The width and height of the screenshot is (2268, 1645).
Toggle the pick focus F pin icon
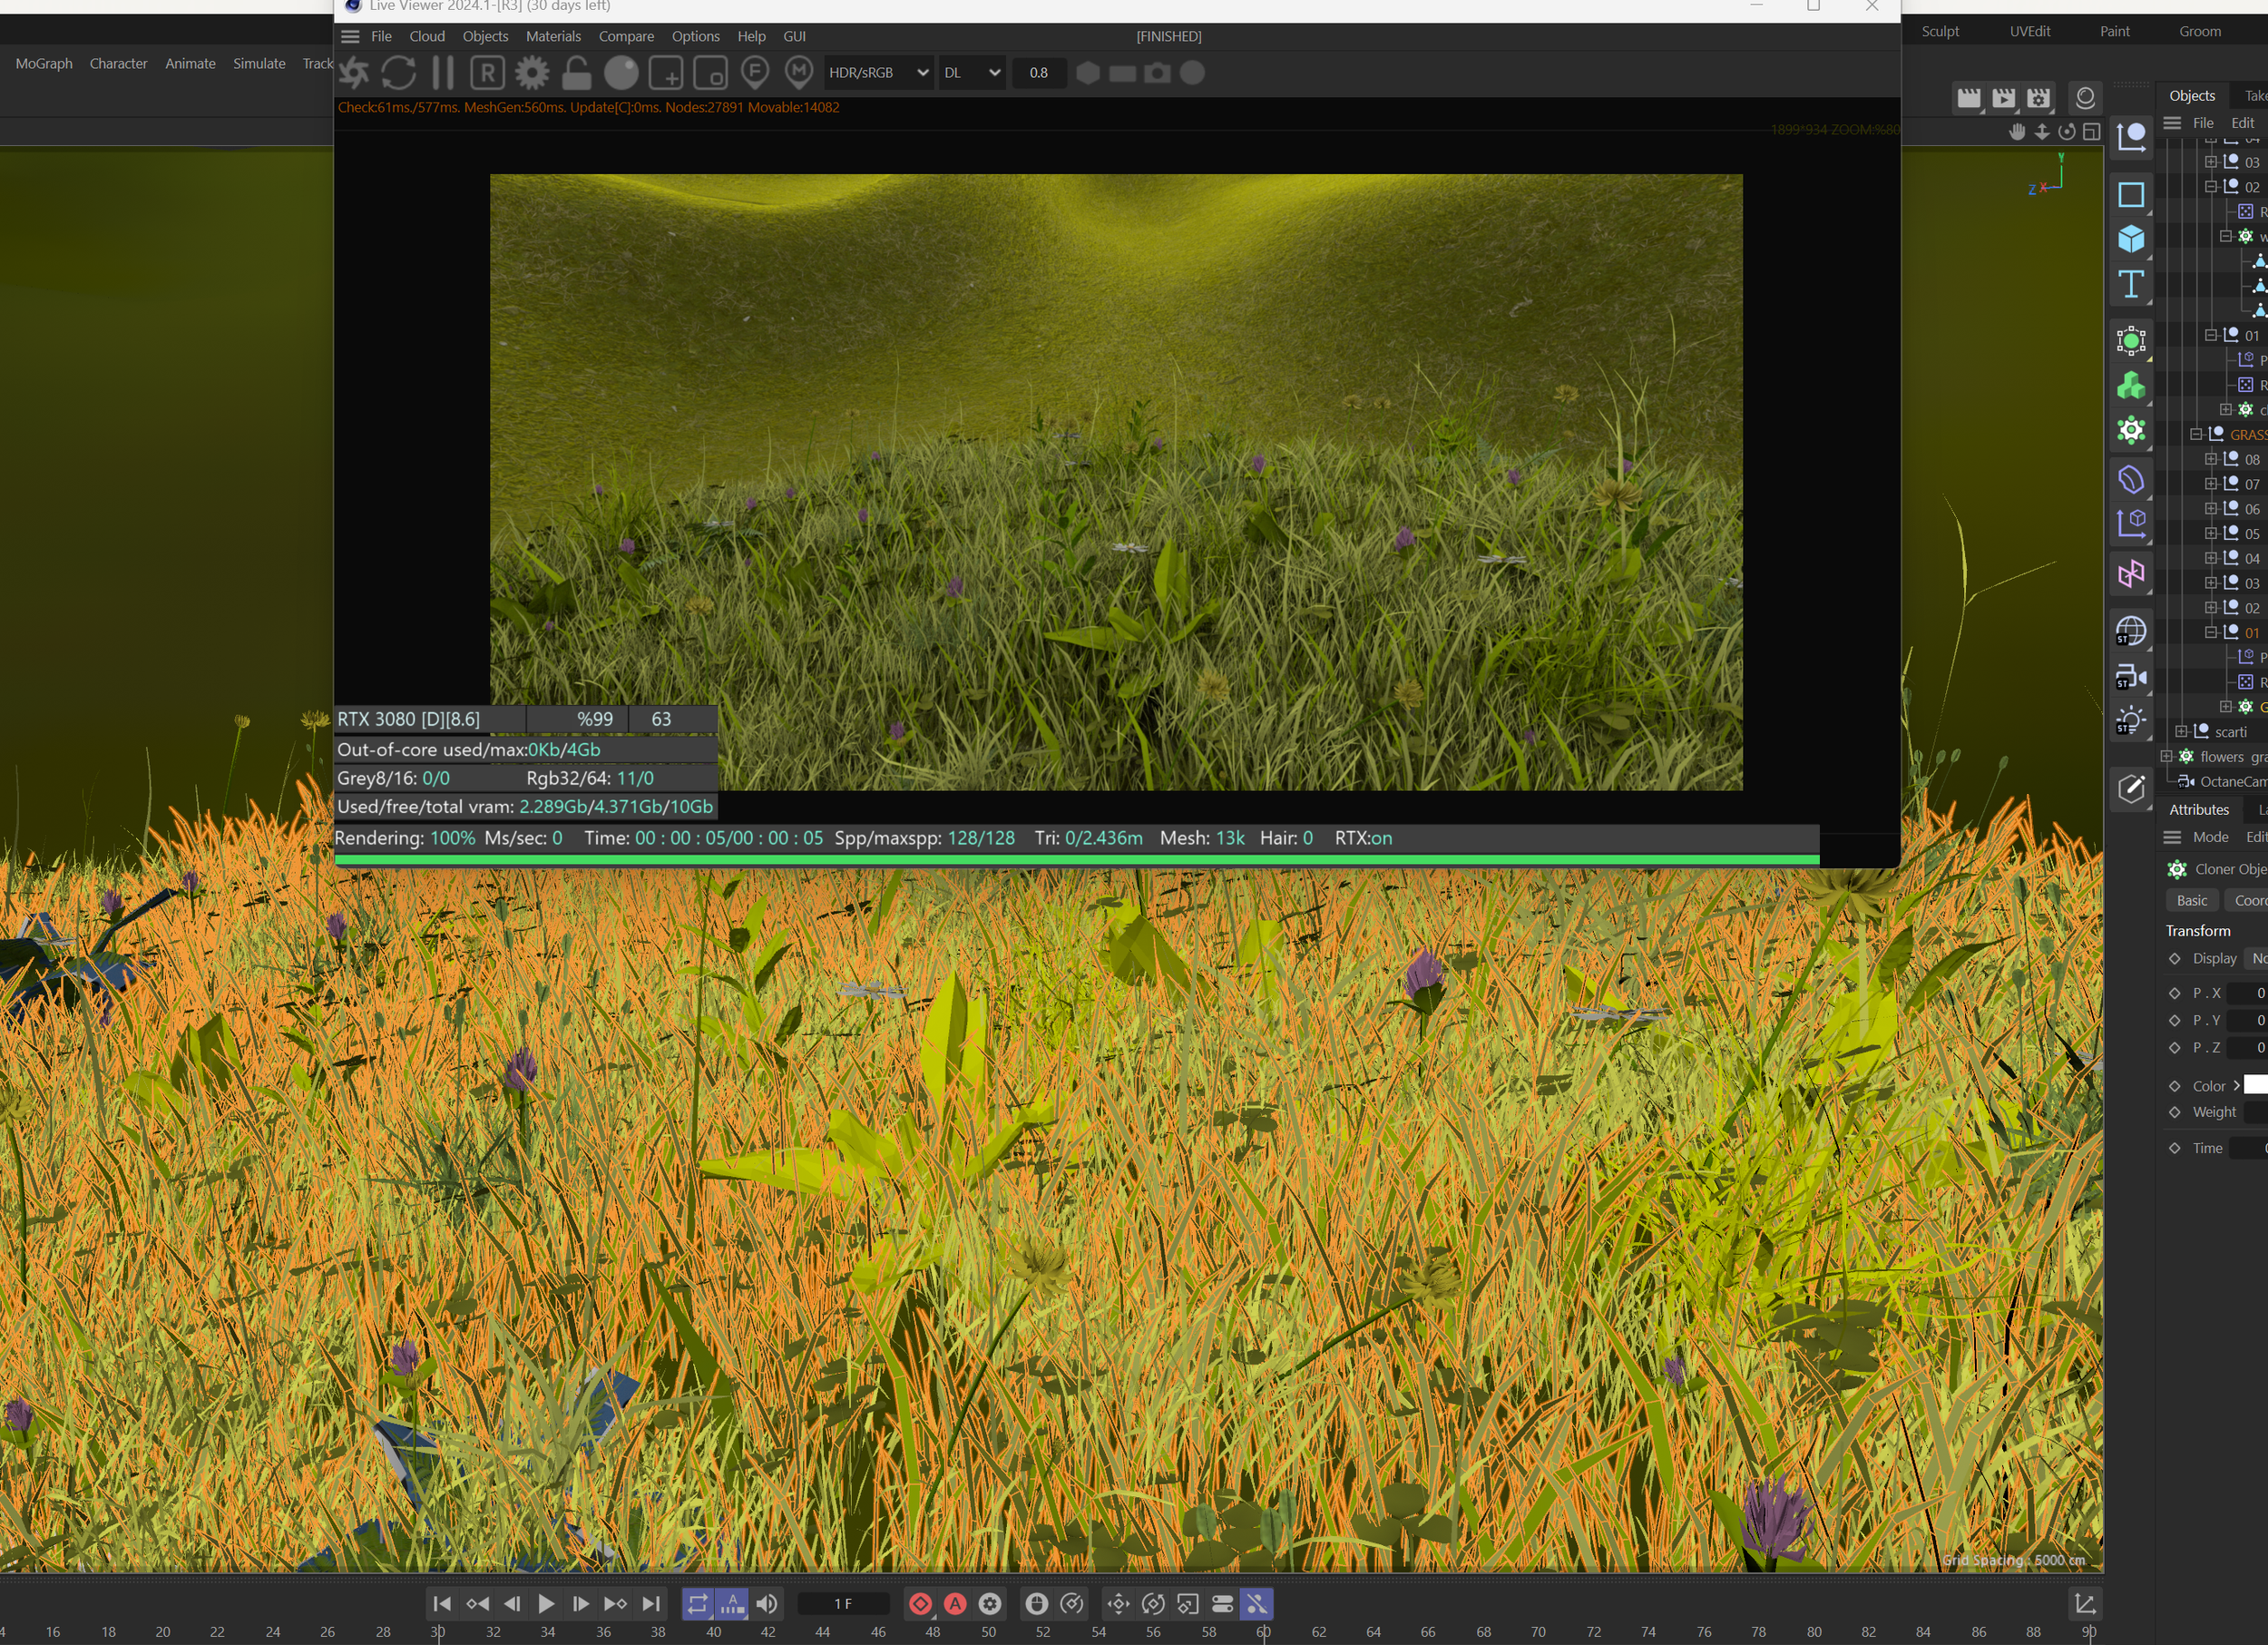pyautogui.click(x=755, y=73)
